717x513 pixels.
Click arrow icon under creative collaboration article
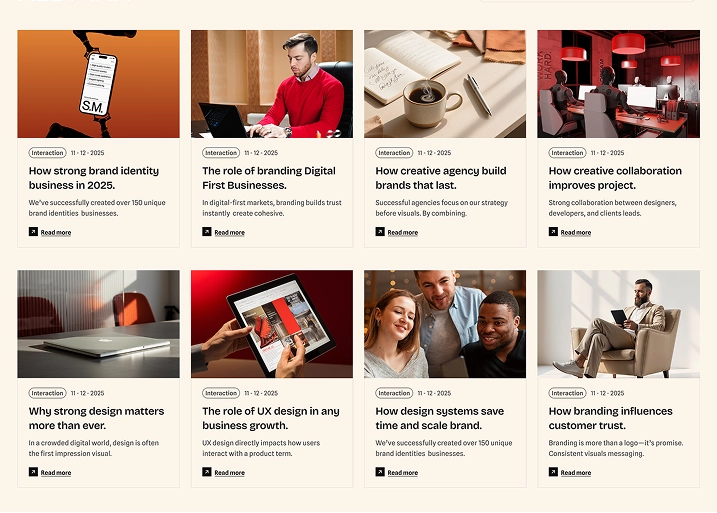point(553,232)
